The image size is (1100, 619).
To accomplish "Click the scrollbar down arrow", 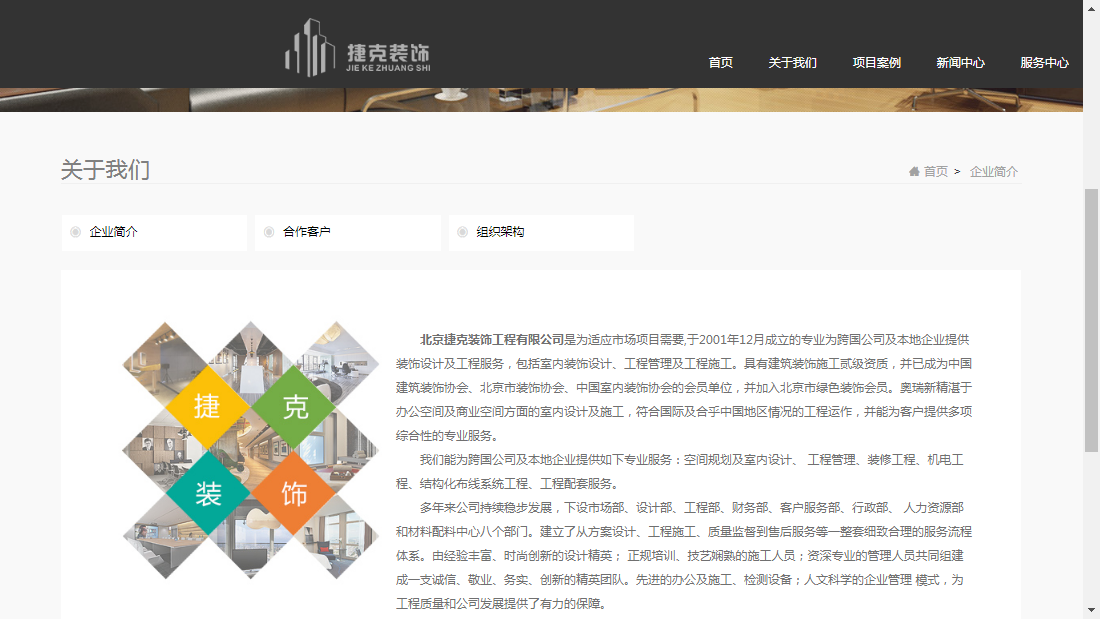I will click(x=1092, y=611).
